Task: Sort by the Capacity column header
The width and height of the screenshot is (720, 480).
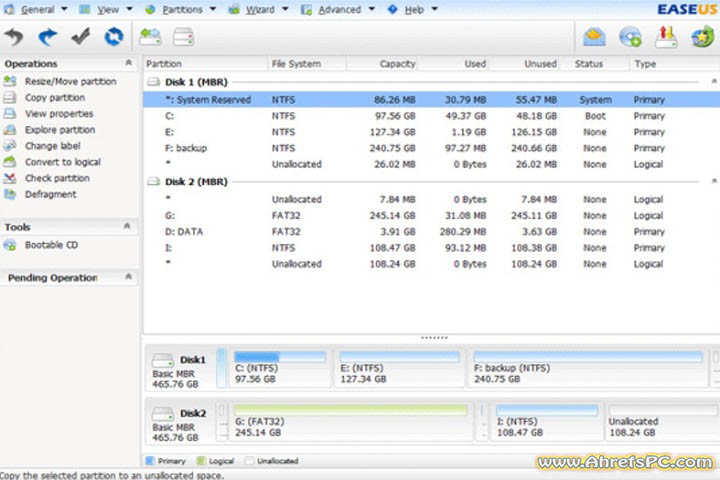Action: 382,64
